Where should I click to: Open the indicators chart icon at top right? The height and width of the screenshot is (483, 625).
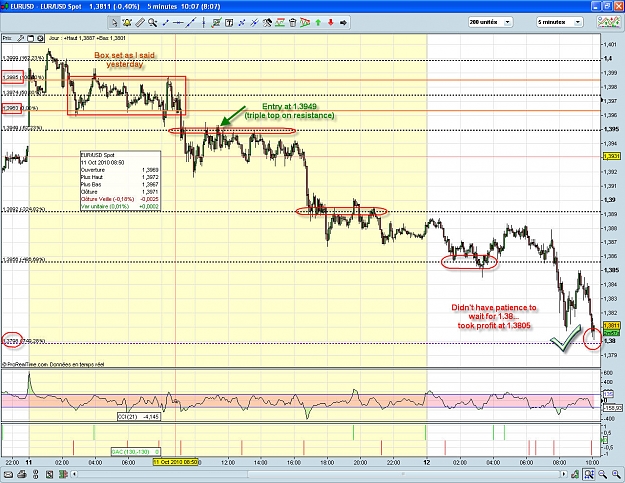coord(608,22)
